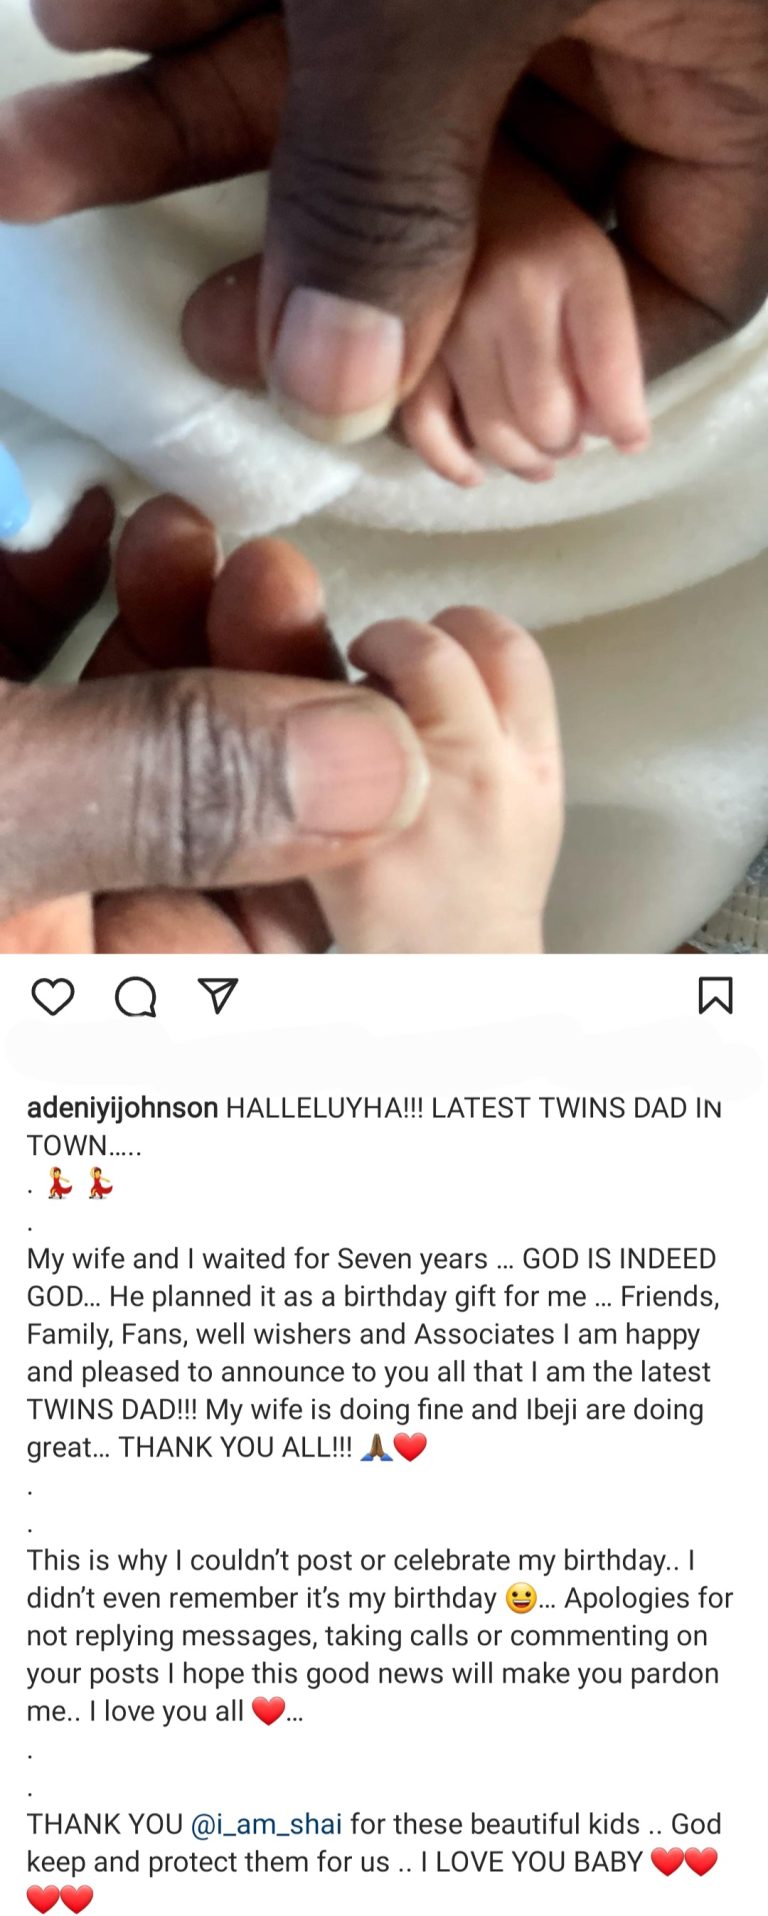Click red heart after "I love you all"
768x1916 pixels.
268,1711
